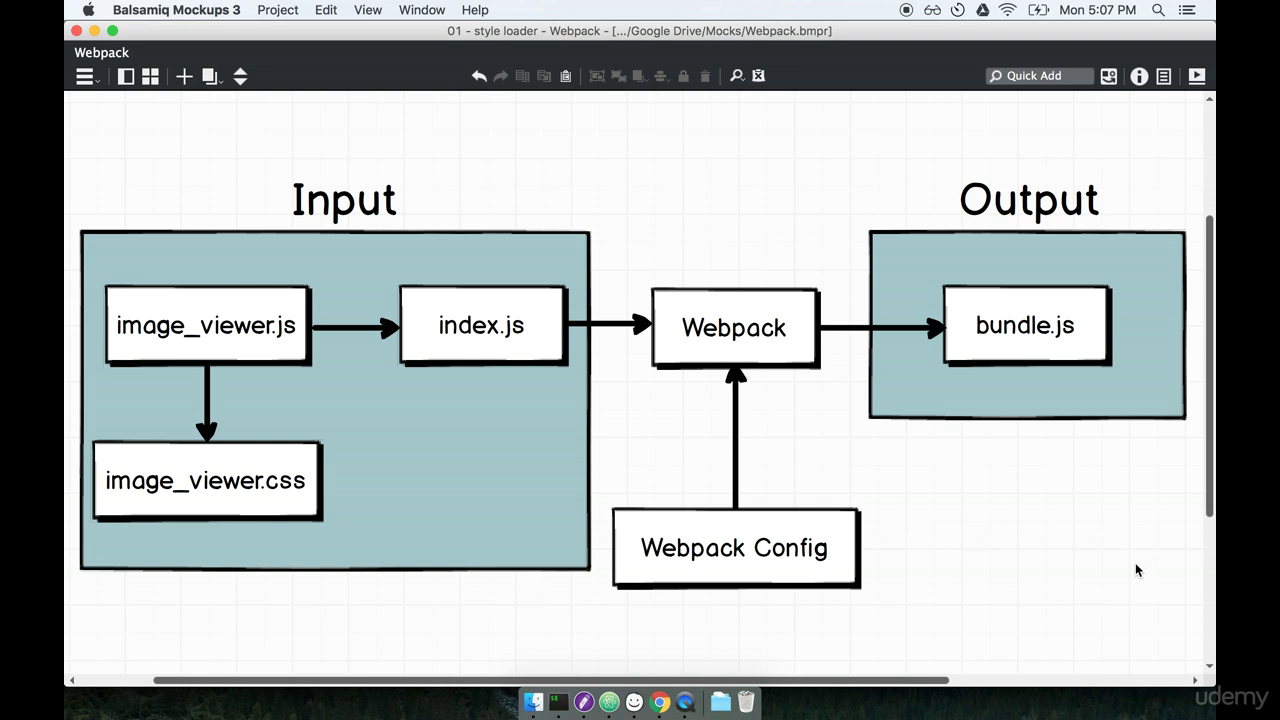Screen dimensions: 1280x720
Task: Open the hamburger menu dropdown
Action: click(85, 76)
